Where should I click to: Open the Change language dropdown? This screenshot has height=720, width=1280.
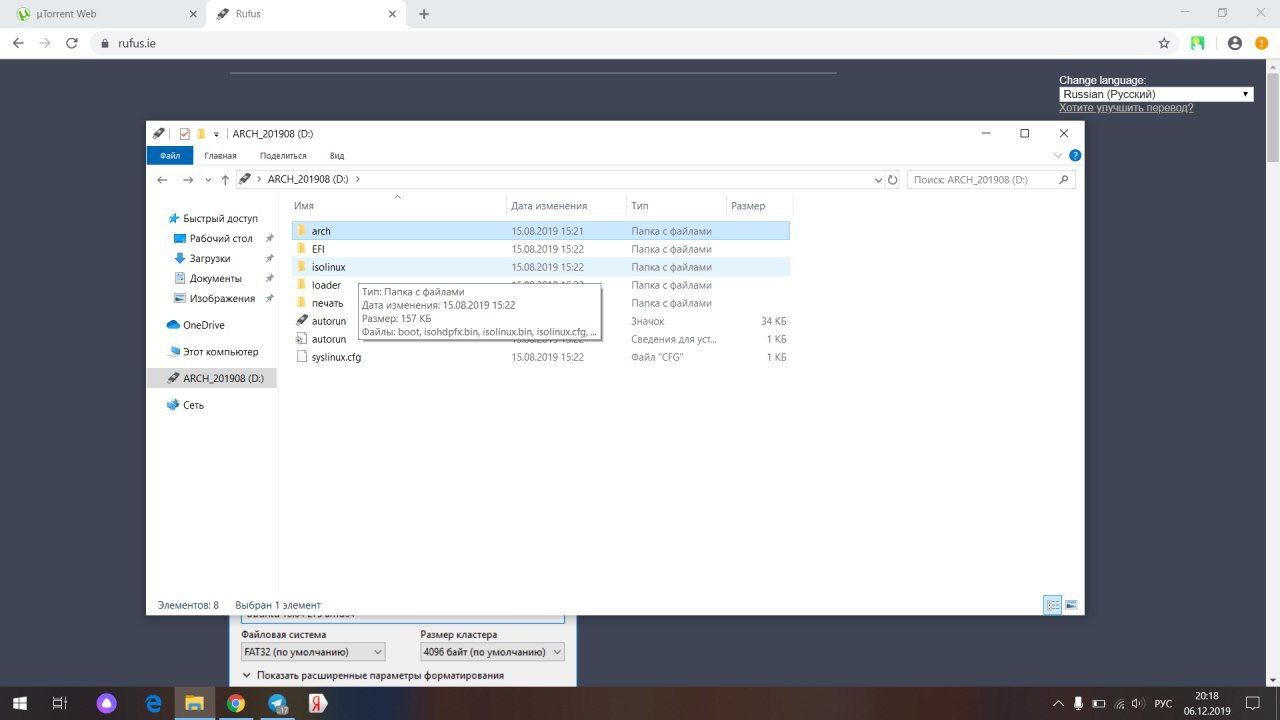[1156, 94]
